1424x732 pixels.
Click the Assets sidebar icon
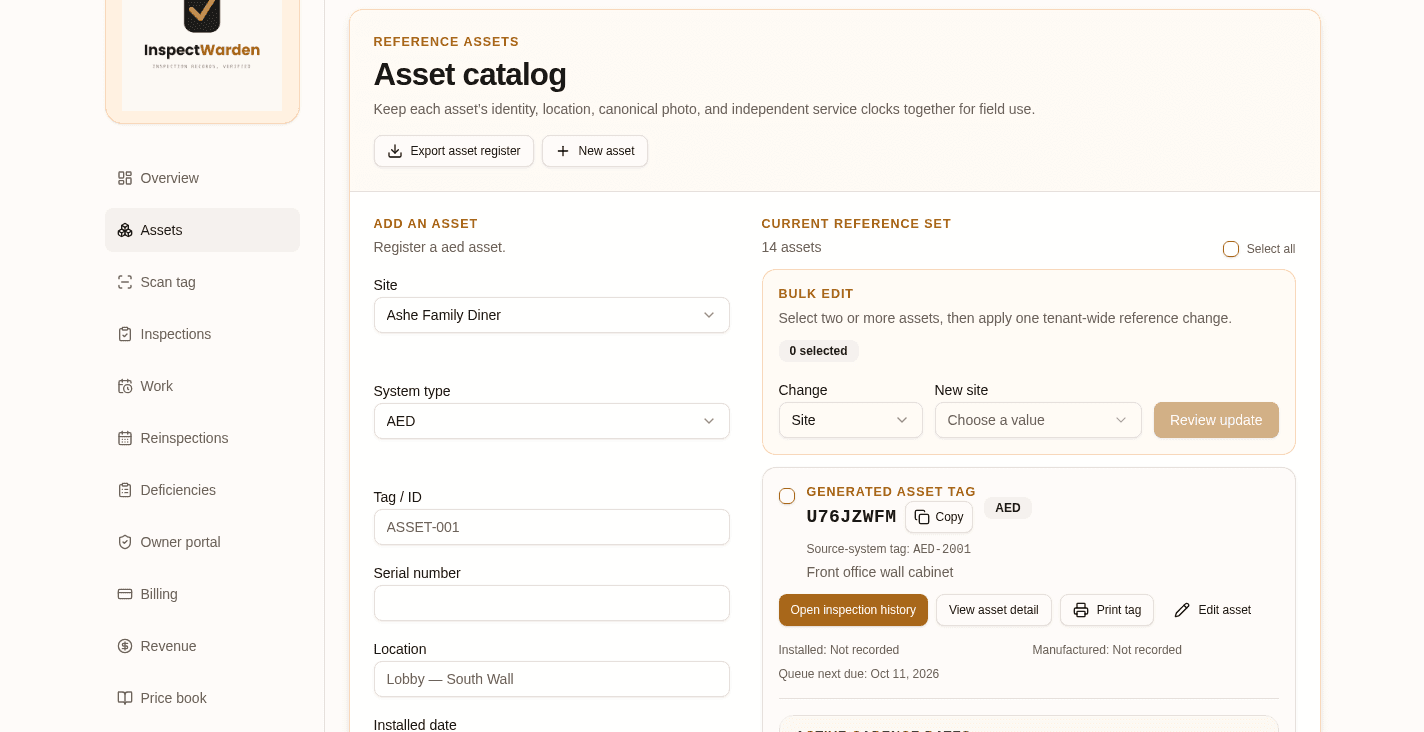[x=125, y=230]
